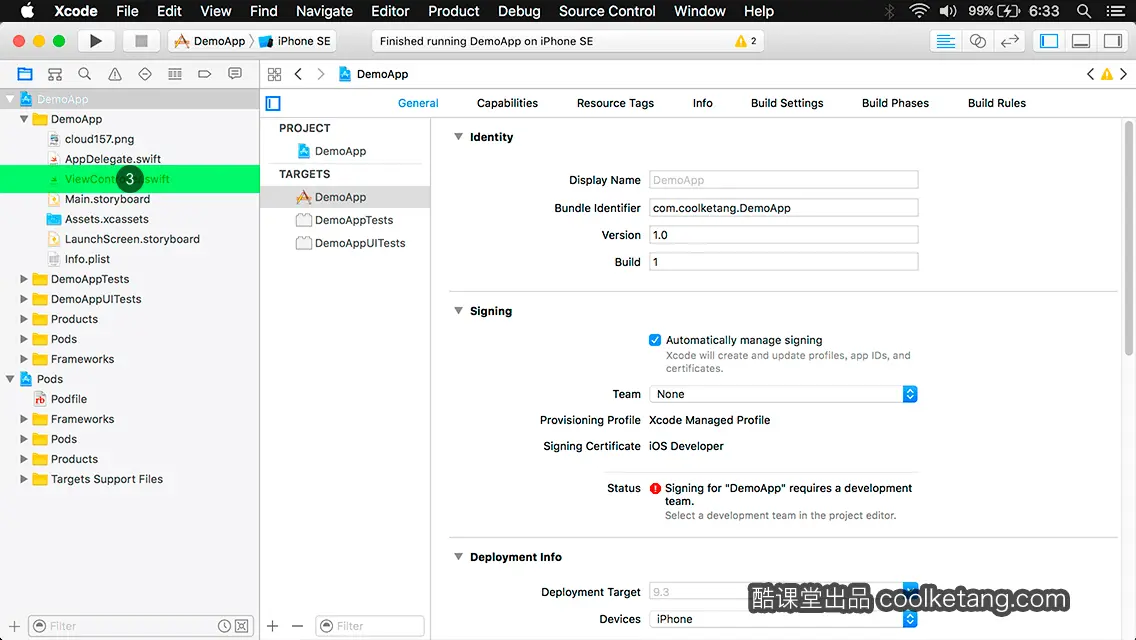
Task: Open the source control navigator
Action: (x=55, y=74)
